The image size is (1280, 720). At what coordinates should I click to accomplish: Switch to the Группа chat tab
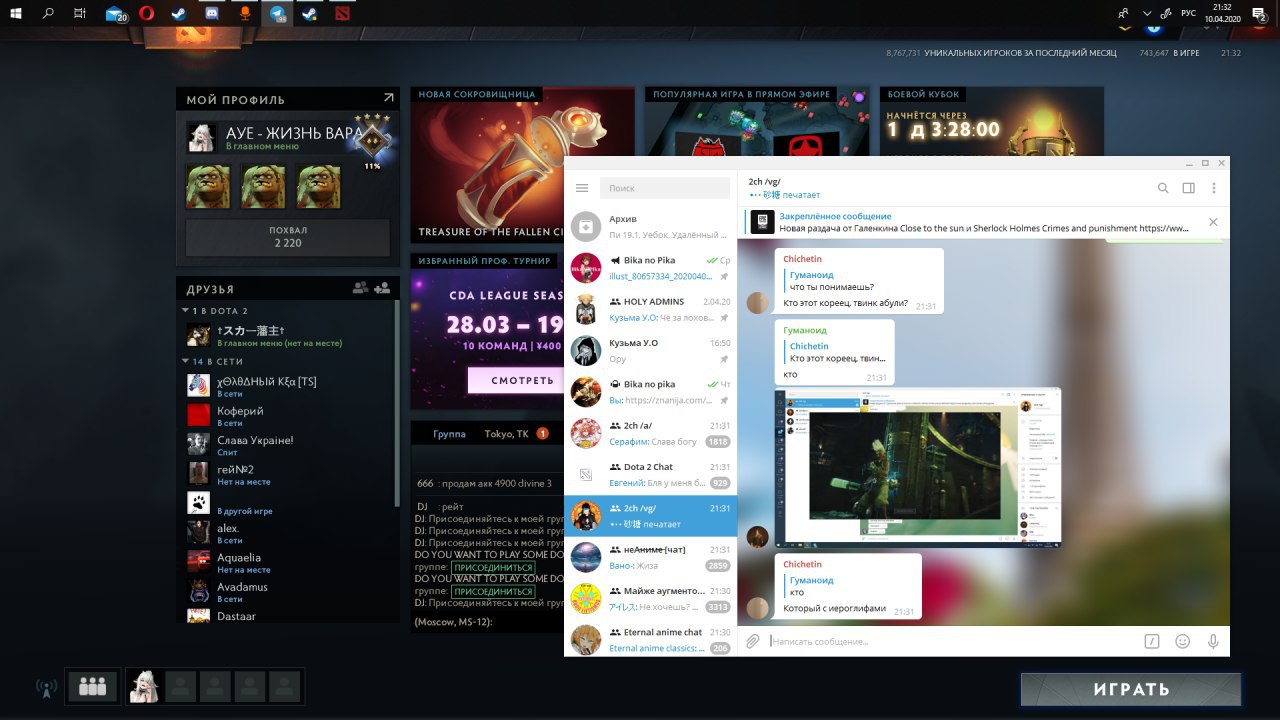point(449,434)
